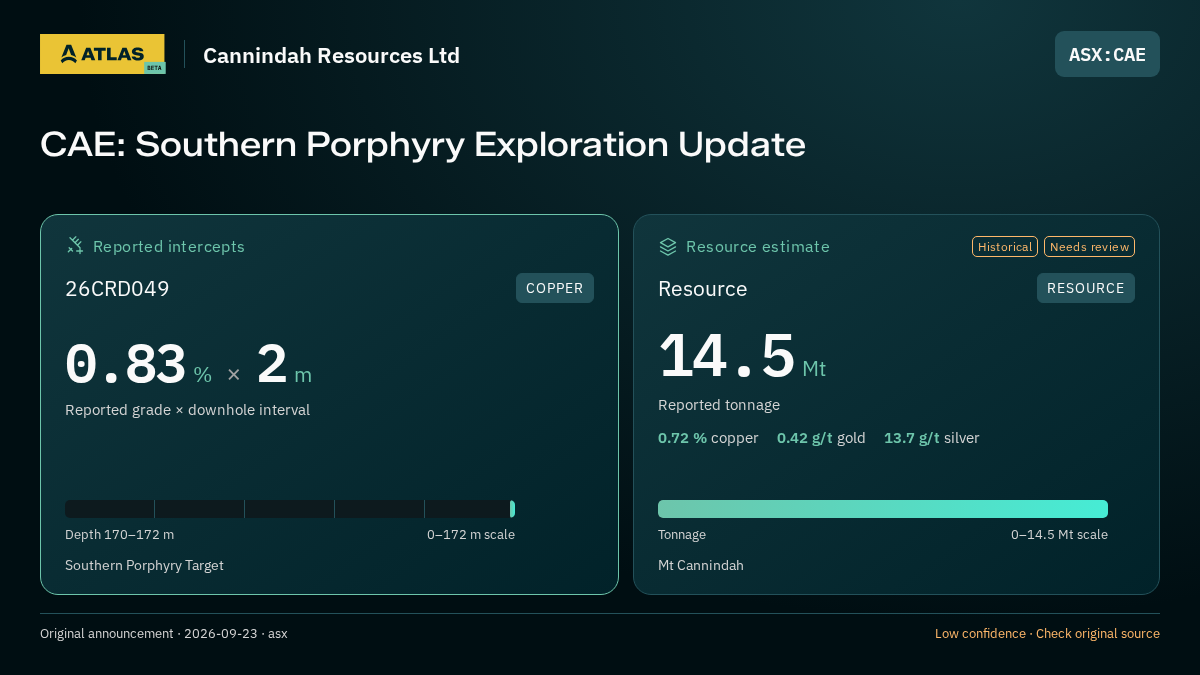Viewport: 1200px width, 675px height.
Task: Click the 0.42 g/t gold grade
Action: [x=821, y=438]
